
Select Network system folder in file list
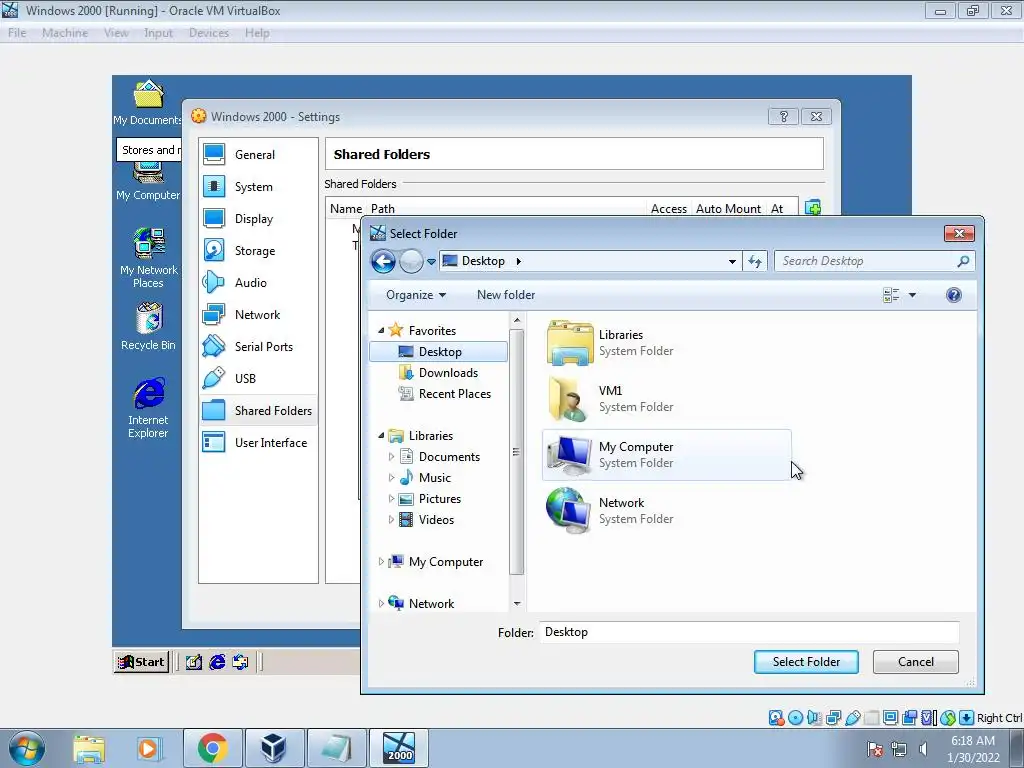(666, 511)
